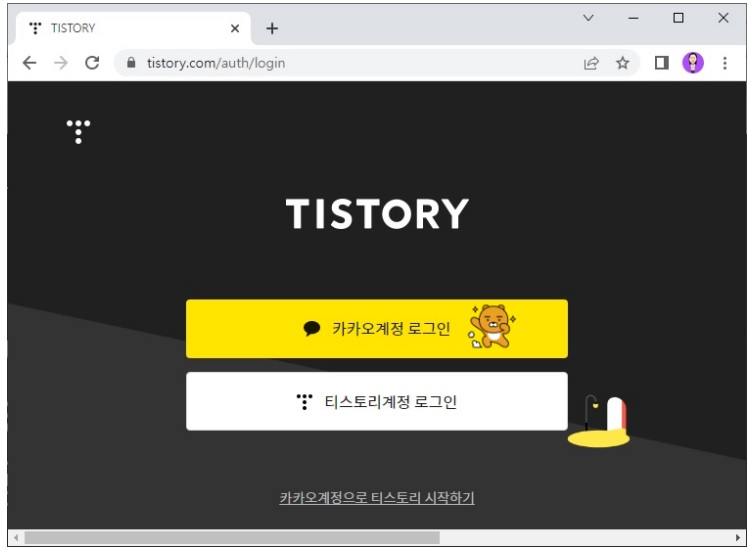Click the scrollbar left arrow
This screenshot has height=550, width=754.
tap(16, 538)
